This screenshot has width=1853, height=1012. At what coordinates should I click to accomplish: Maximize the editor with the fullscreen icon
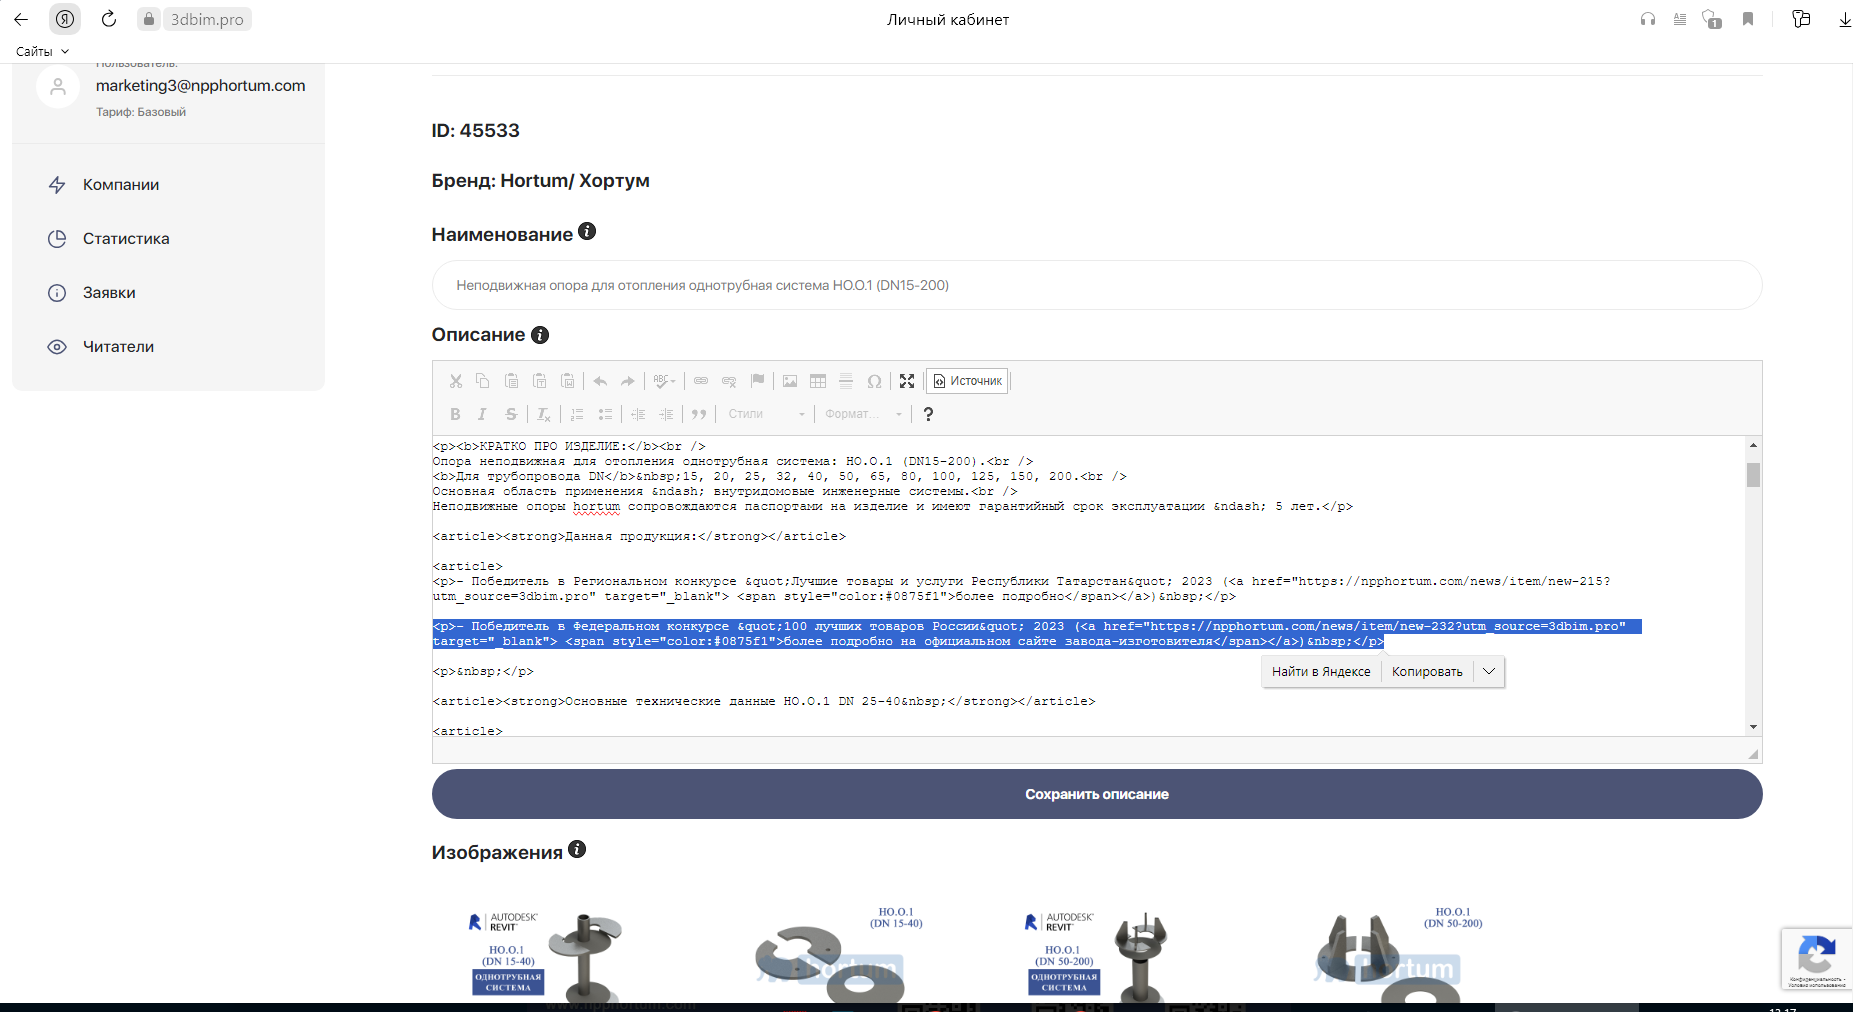pyautogui.click(x=907, y=381)
